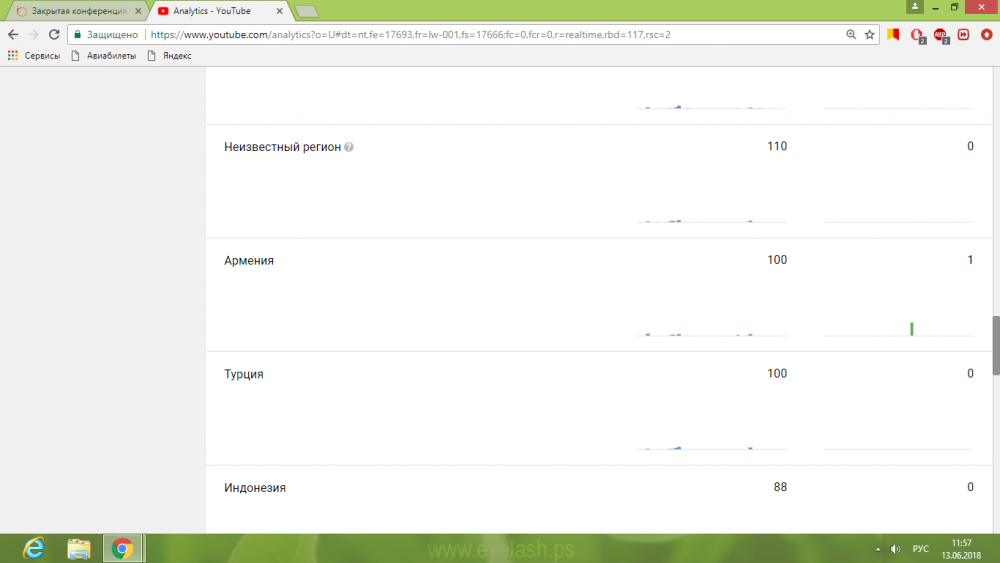Viewport: 1000px width, 563px height.
Task: Go back to the previous page
Action: pos(13,34)
